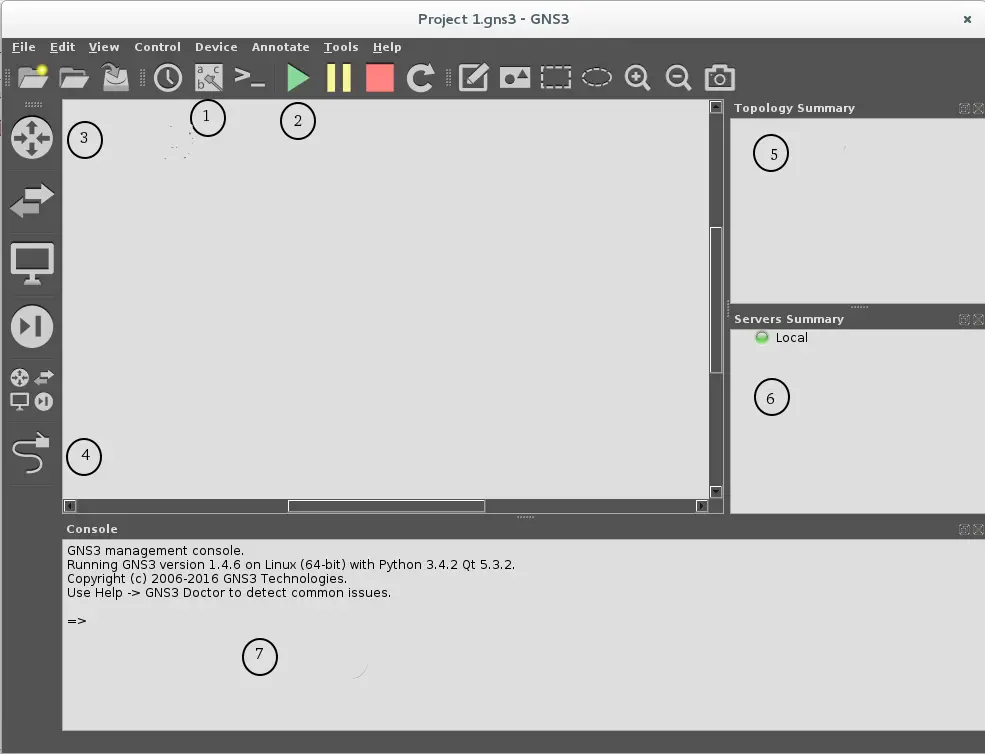Select the Local server entry
Viewport: 985px width, 754px height.
[782, 337]
